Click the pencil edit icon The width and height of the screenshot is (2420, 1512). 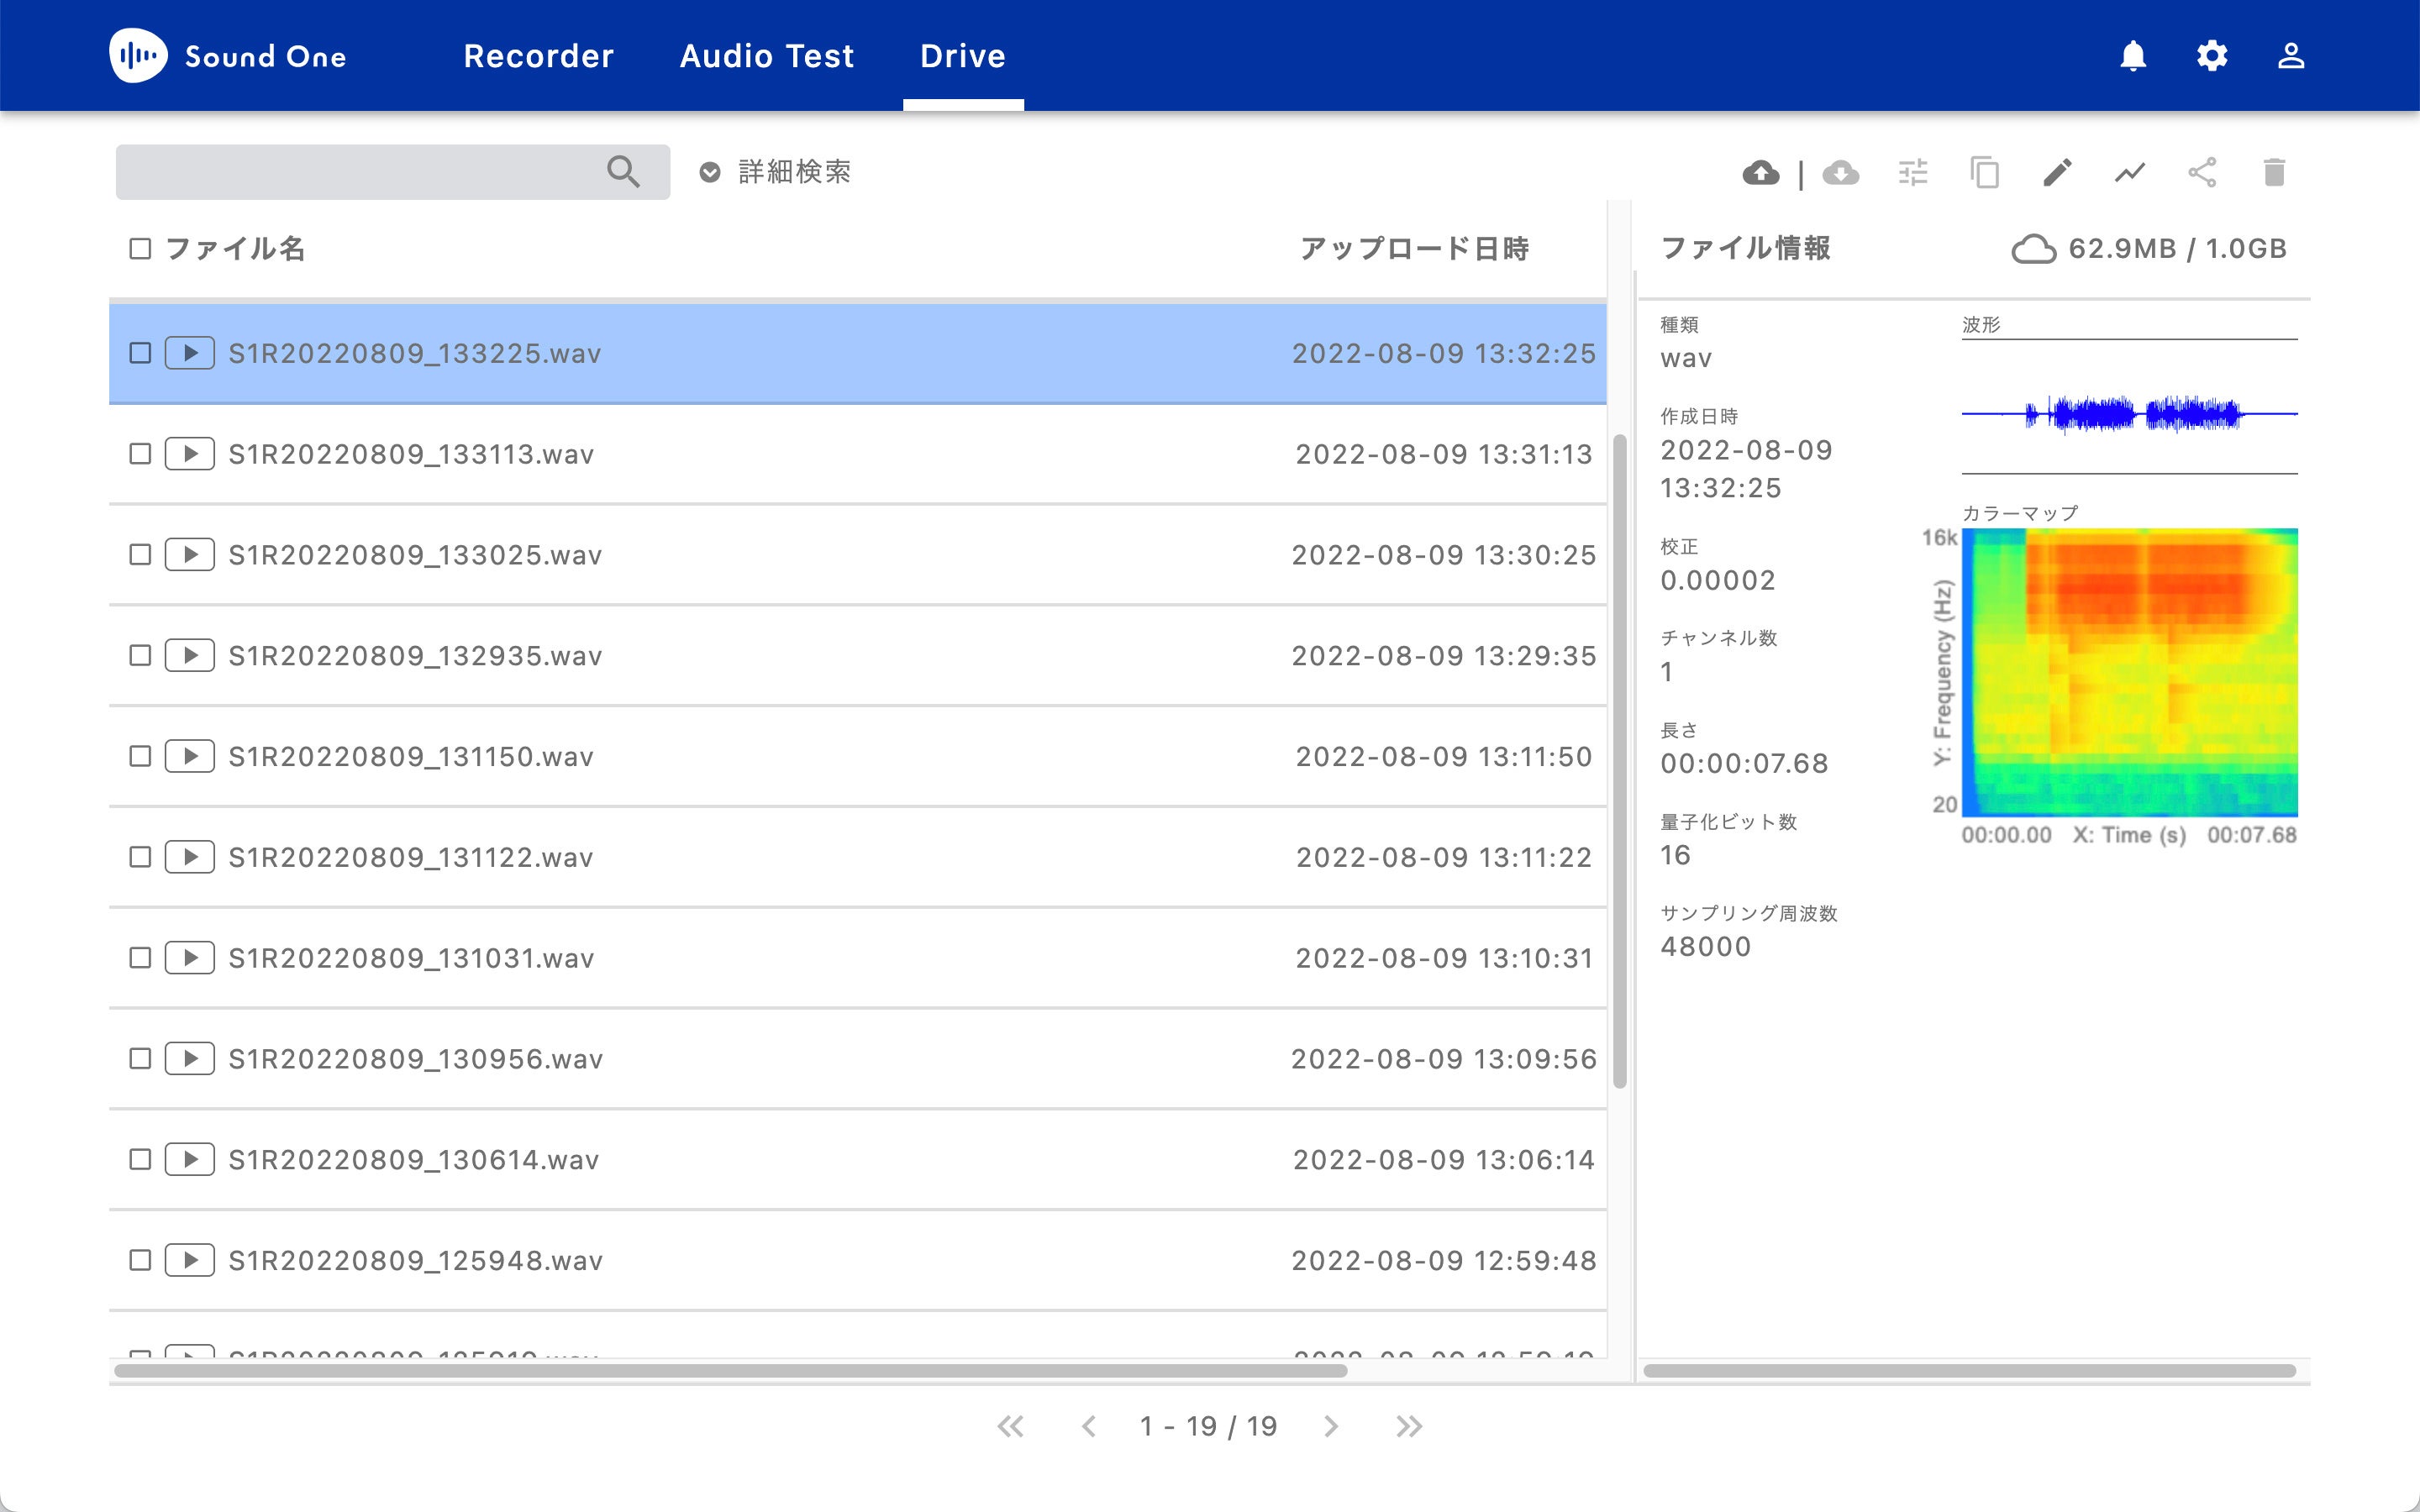[x=2057, y=173]
